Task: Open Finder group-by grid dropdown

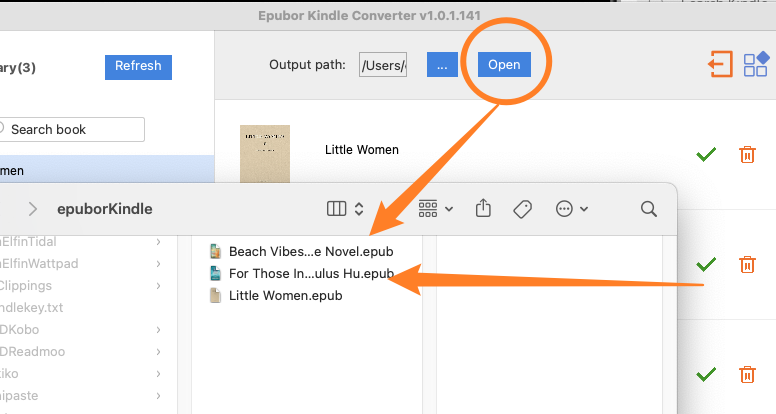Action: tap(436, 209)
